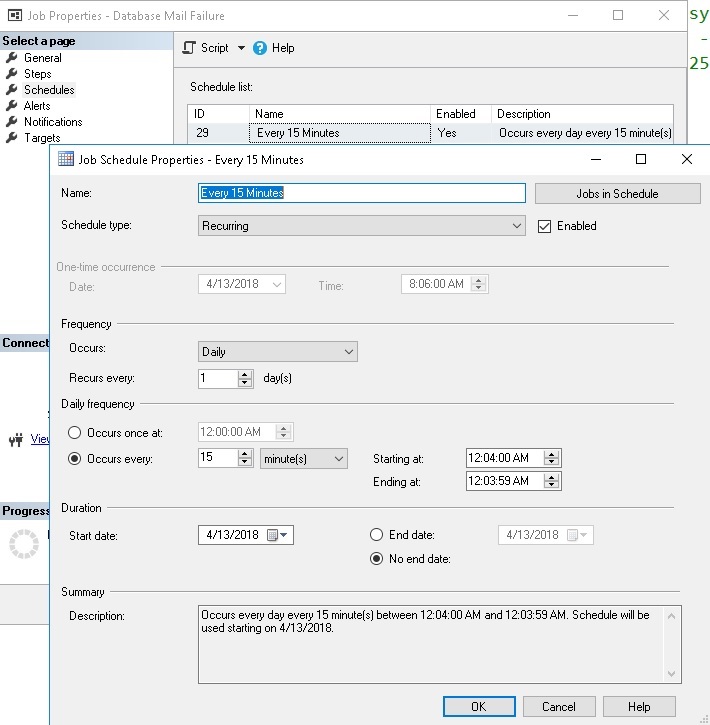
Task: Choose the Notifications page wrench icon
Action: coord(12,122)
